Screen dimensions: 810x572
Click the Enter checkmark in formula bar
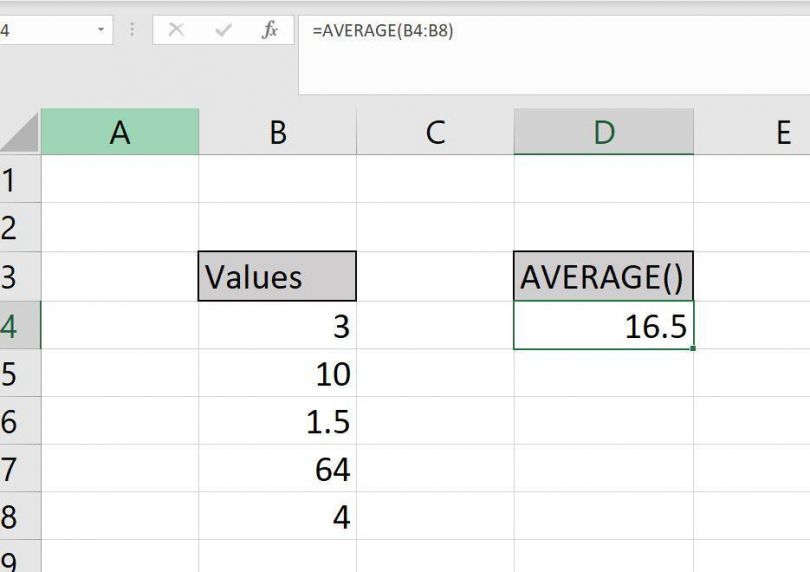click(223, 30)
